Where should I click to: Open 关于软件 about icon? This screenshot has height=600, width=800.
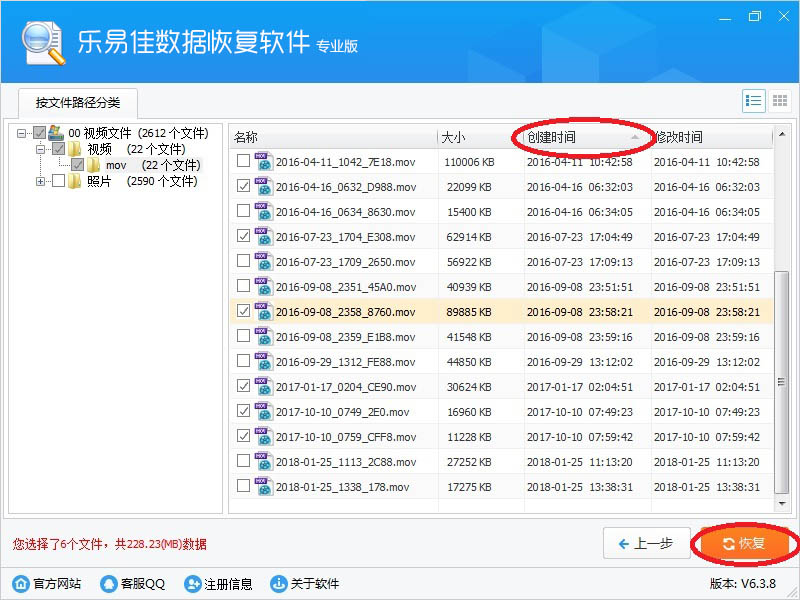point(285,584)
